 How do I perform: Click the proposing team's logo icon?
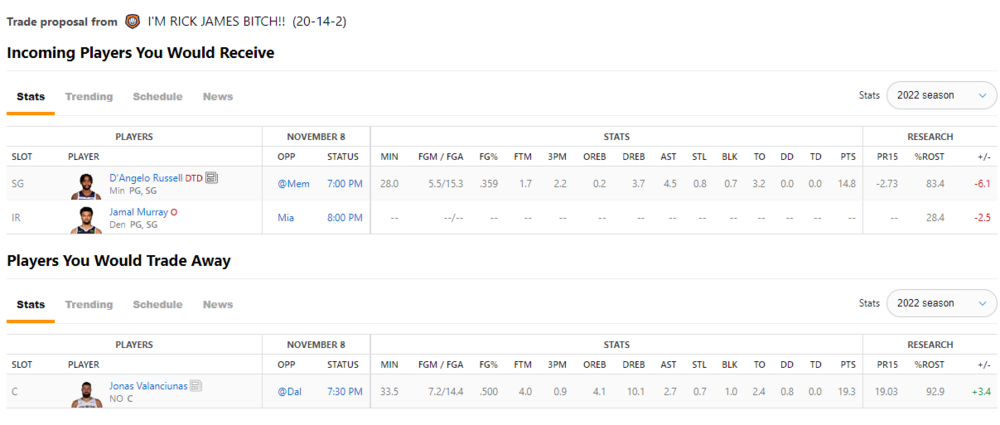[133, 21]
